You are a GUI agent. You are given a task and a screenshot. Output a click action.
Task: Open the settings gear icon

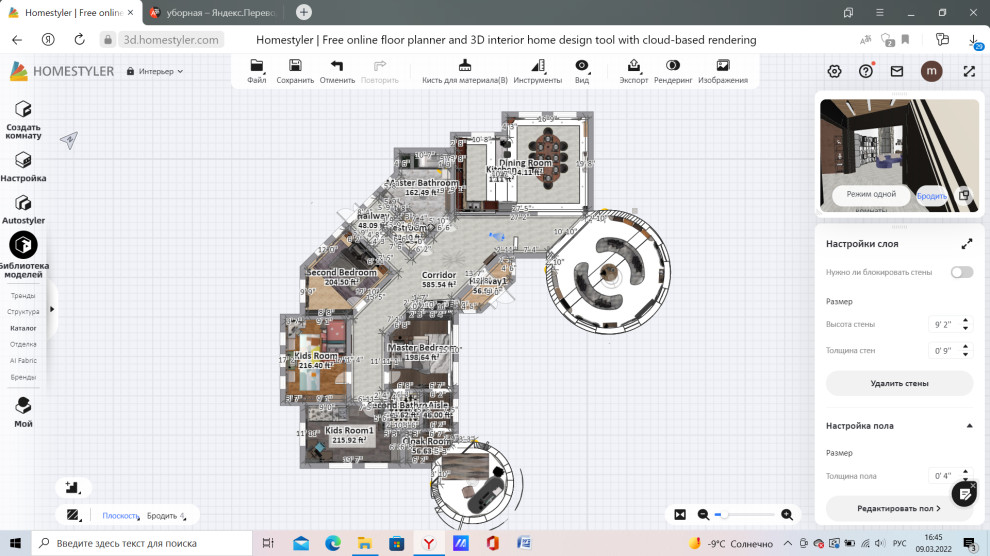[x=834, y=71]
